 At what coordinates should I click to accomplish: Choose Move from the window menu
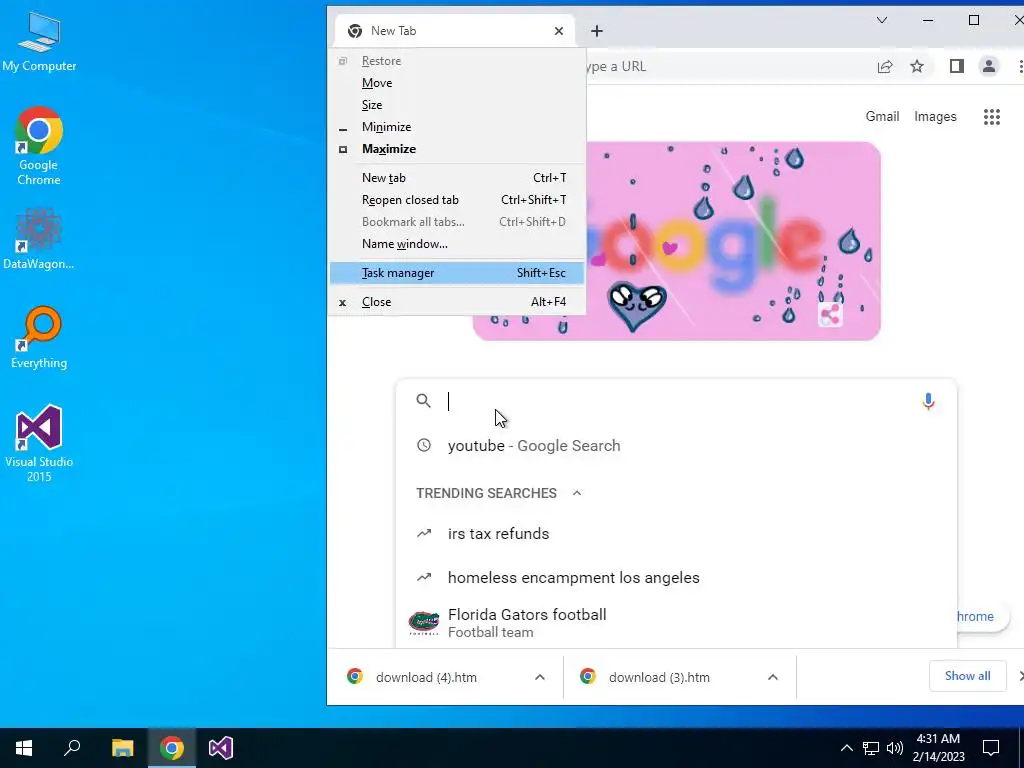(456, 83)
